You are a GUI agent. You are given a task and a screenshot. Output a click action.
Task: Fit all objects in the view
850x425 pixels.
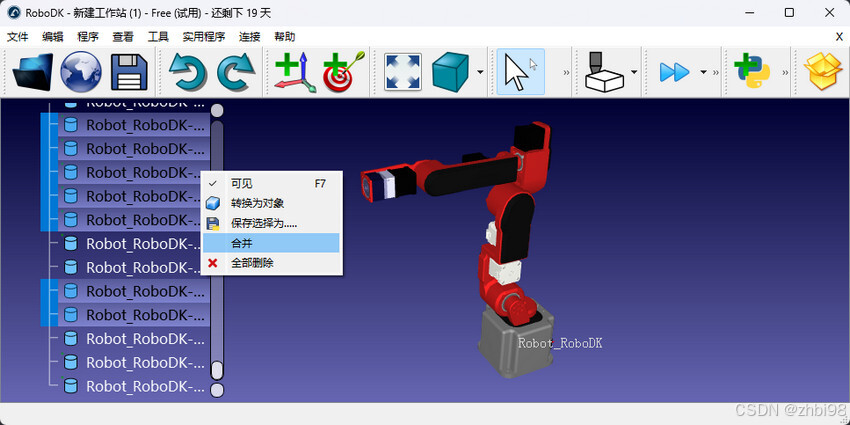pyautogui.click(x=403, y=72)
